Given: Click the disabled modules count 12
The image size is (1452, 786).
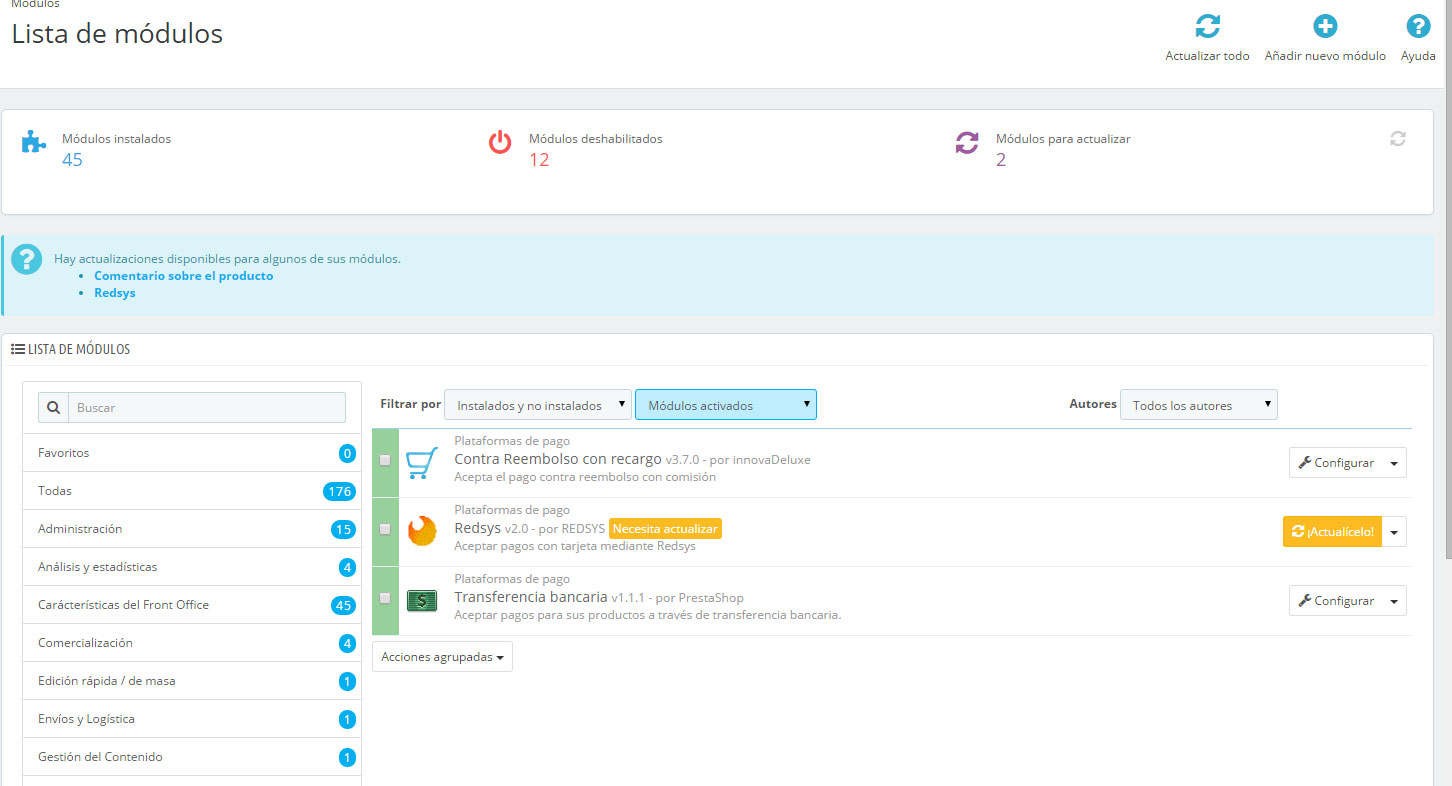Looking at the screenshot, I should tap(539, 160).
